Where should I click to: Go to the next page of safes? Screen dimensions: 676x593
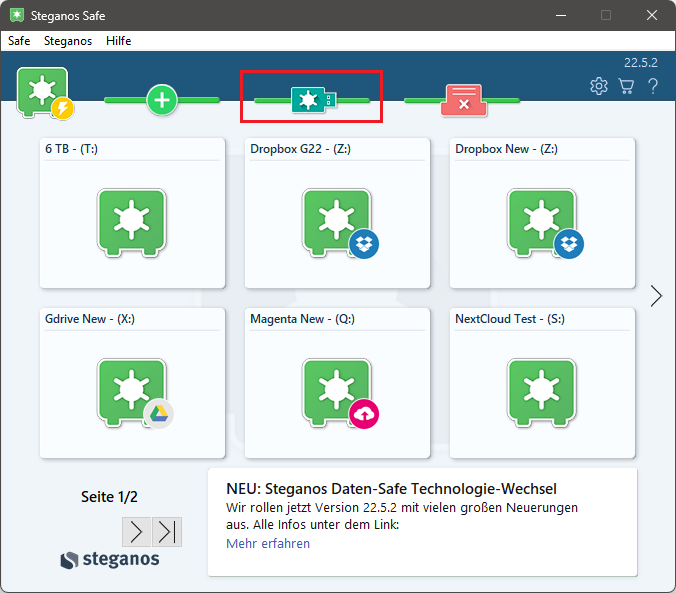point(137,531)
